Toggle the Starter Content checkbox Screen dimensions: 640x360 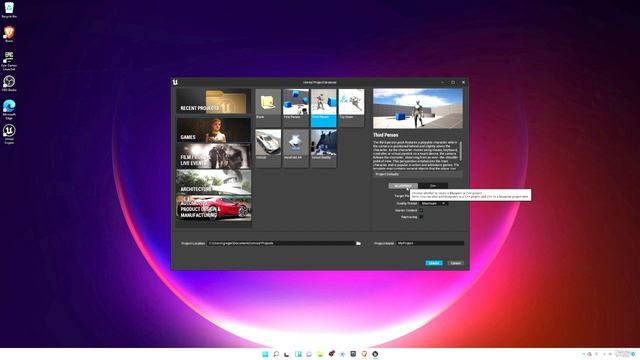421,210
